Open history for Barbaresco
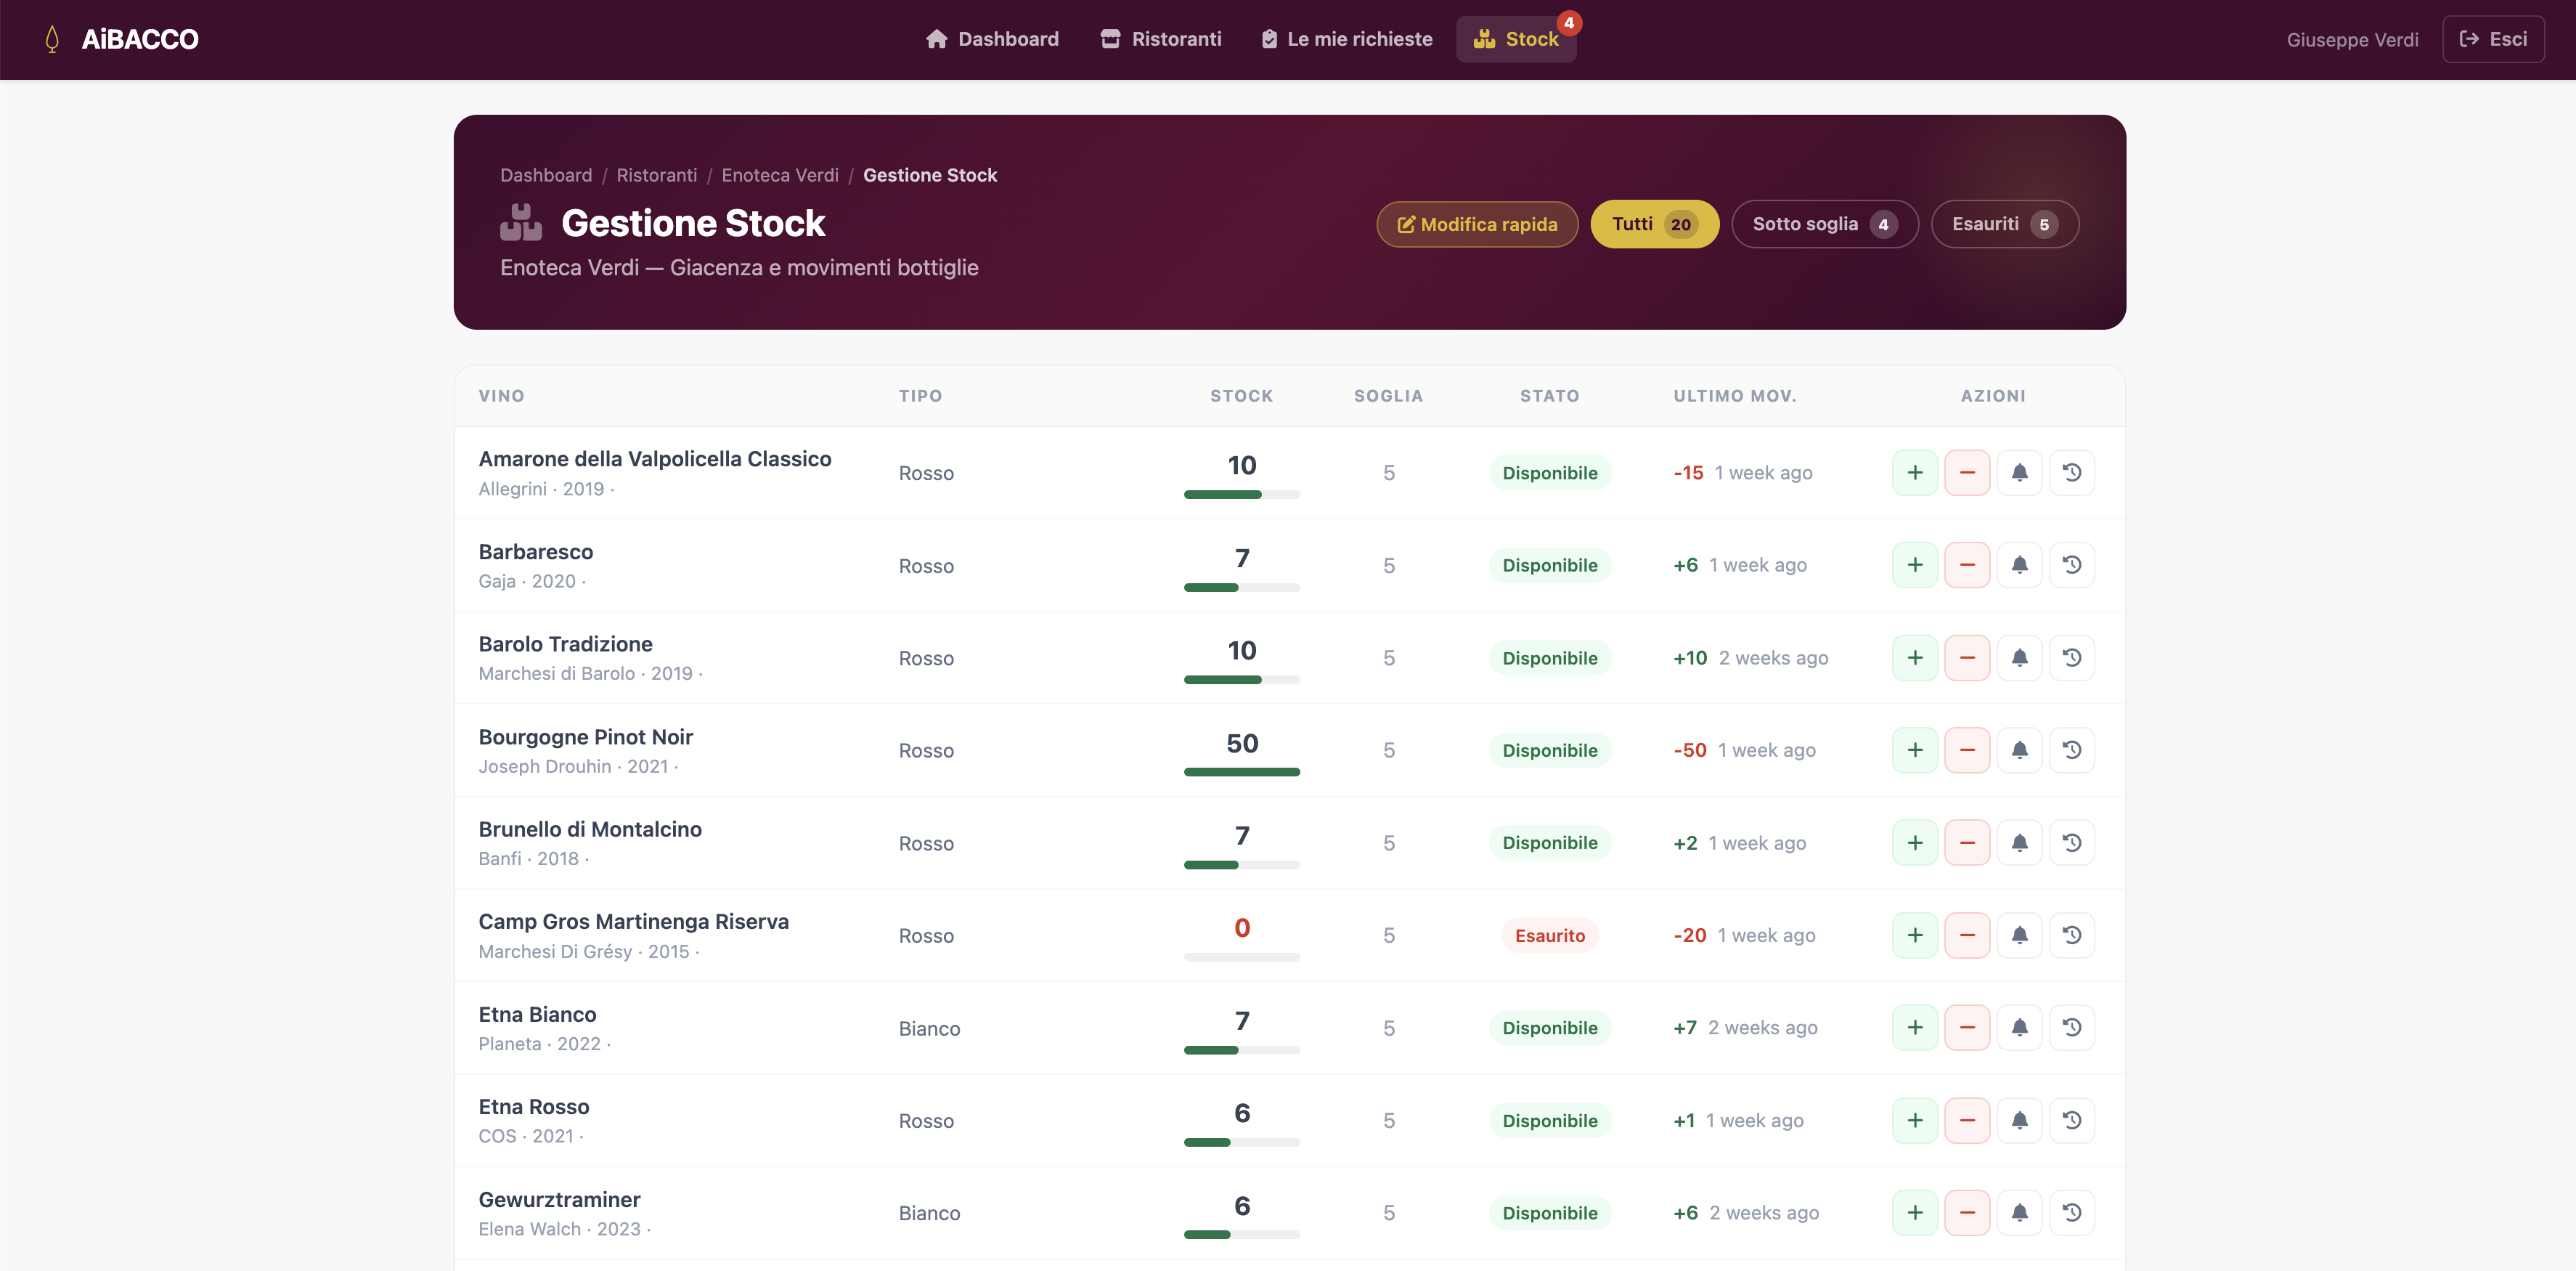The height and width of the screenshot is (1271, 2576). [2072, 565]
